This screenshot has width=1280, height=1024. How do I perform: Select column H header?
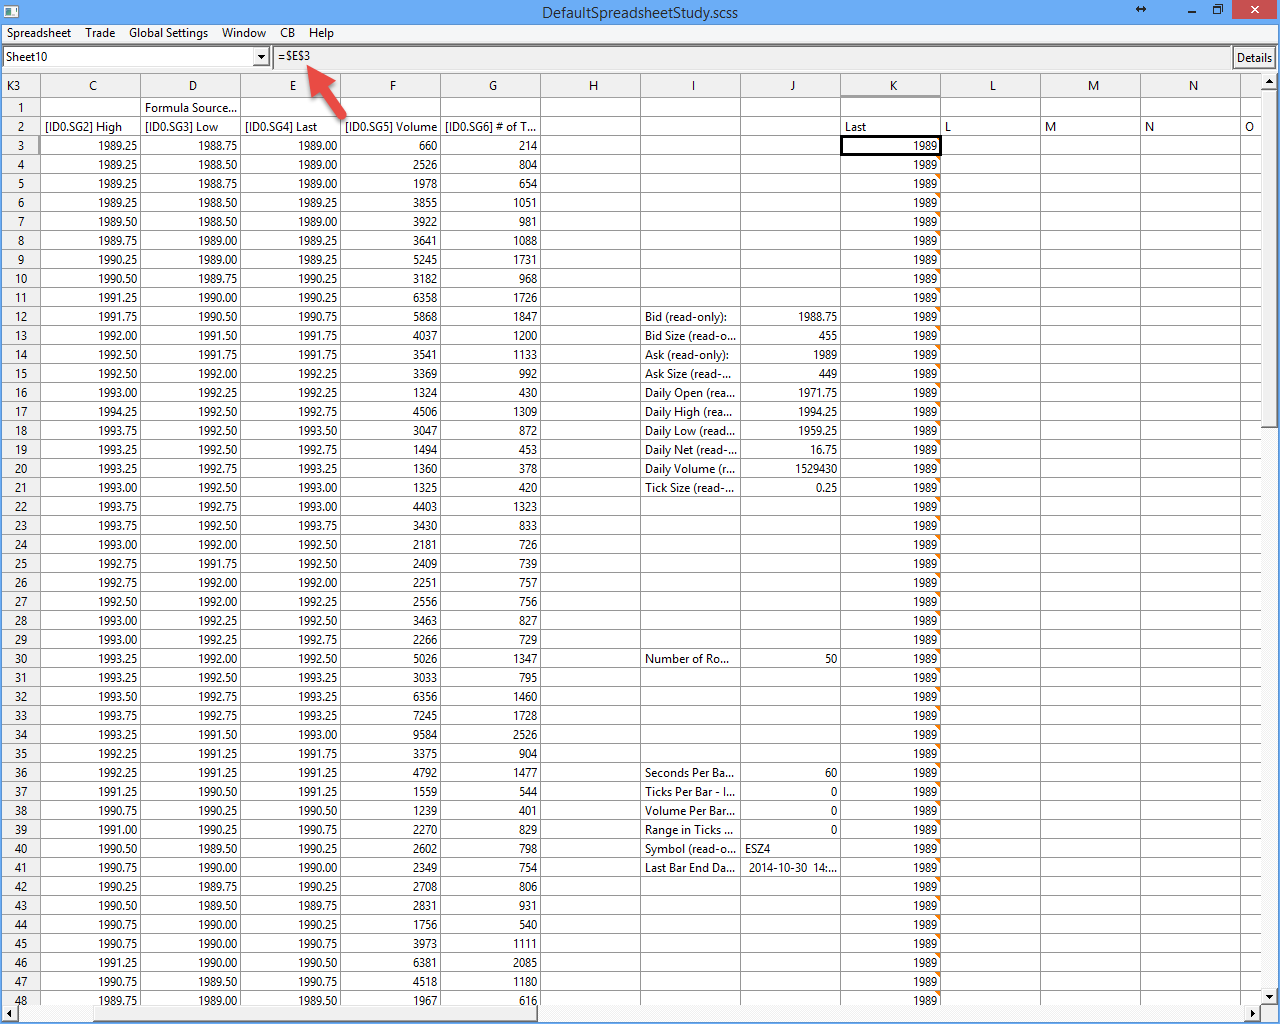[x=591, y=86]
